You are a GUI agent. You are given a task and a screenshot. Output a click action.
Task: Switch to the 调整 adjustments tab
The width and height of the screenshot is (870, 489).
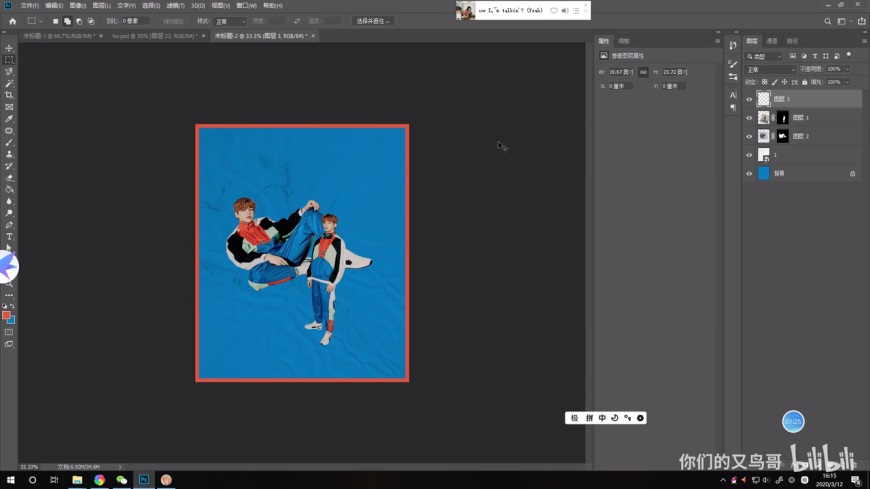624,41
